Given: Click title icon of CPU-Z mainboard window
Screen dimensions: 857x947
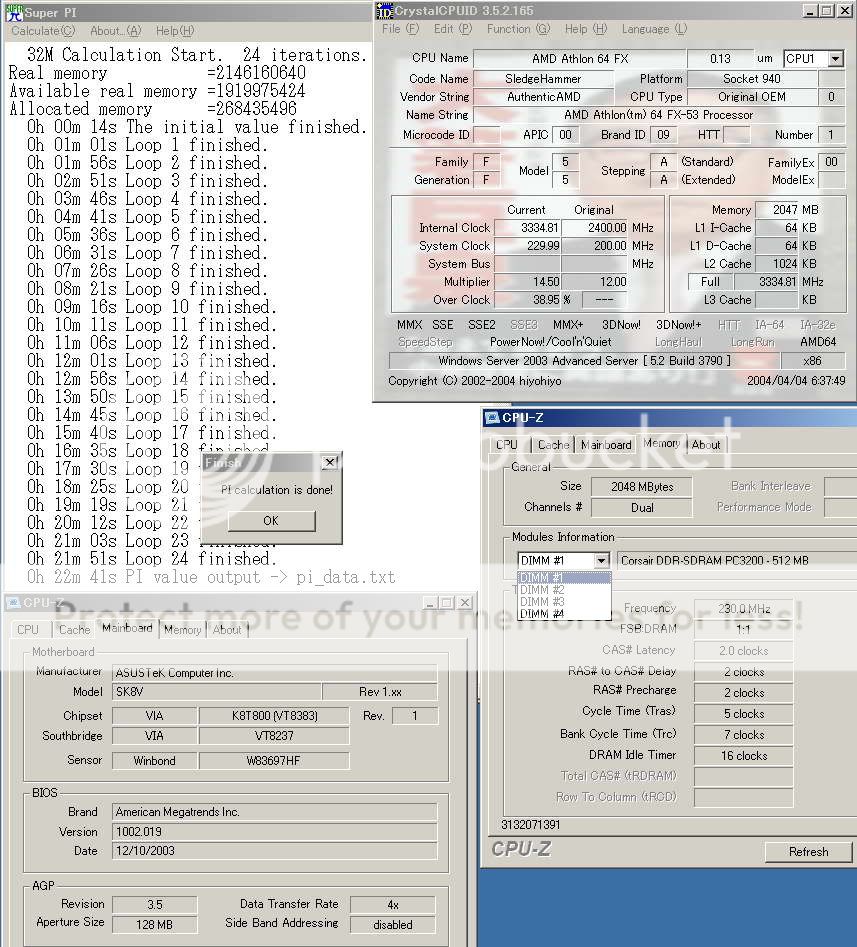Looking at the screenshot, I should click(12, 603).
